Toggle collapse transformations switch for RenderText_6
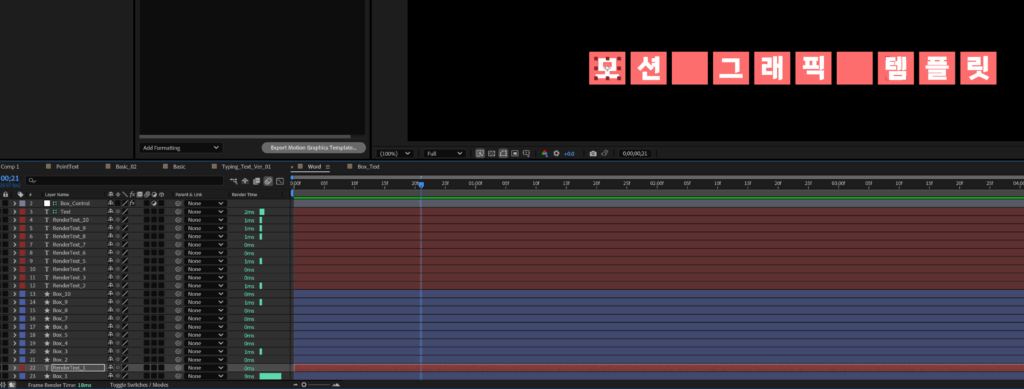The width and height of the screenshot is (1024, 389). click(118, 253)
